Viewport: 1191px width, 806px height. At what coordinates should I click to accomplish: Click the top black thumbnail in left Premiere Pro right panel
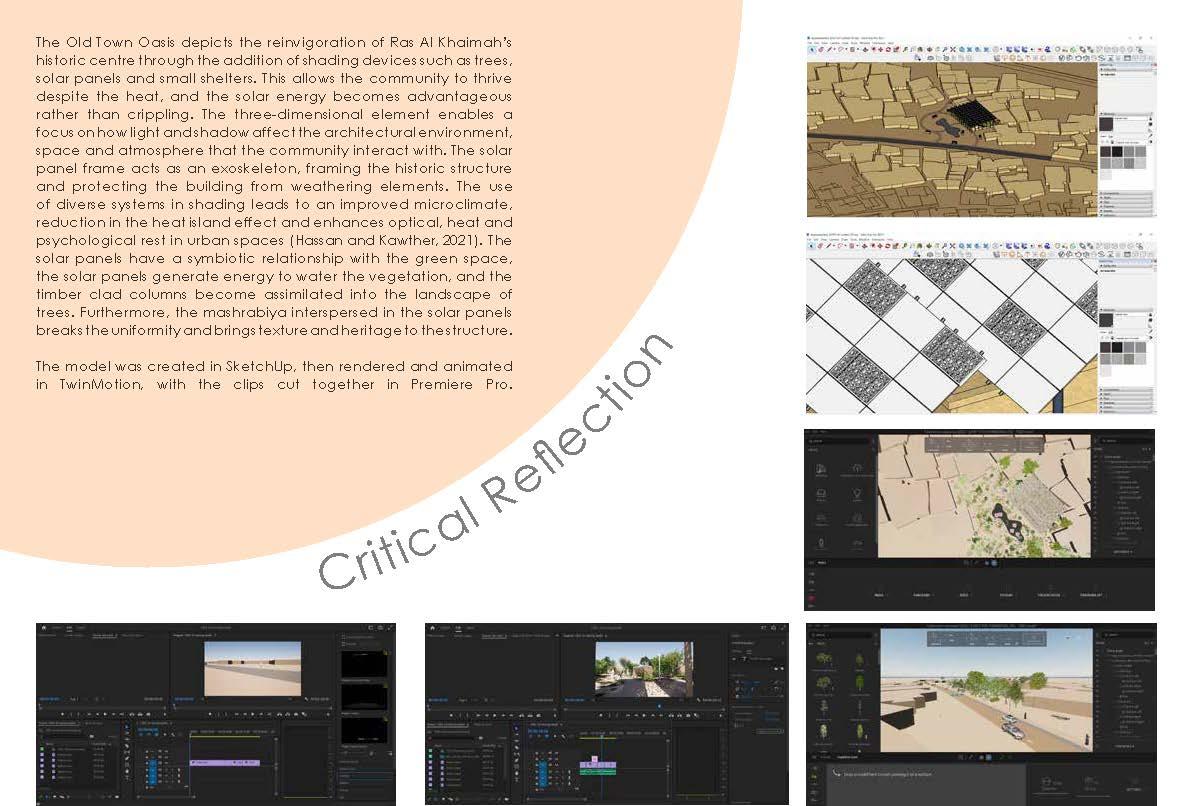(x=364, y=664)
